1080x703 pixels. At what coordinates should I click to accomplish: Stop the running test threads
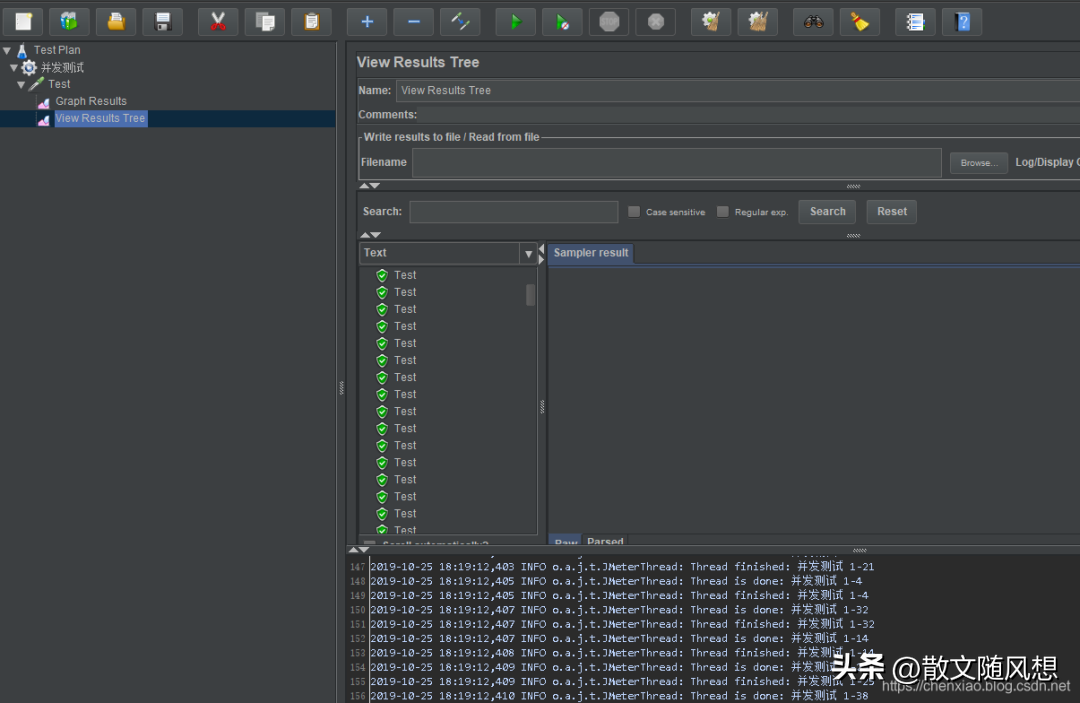(609, 22)
